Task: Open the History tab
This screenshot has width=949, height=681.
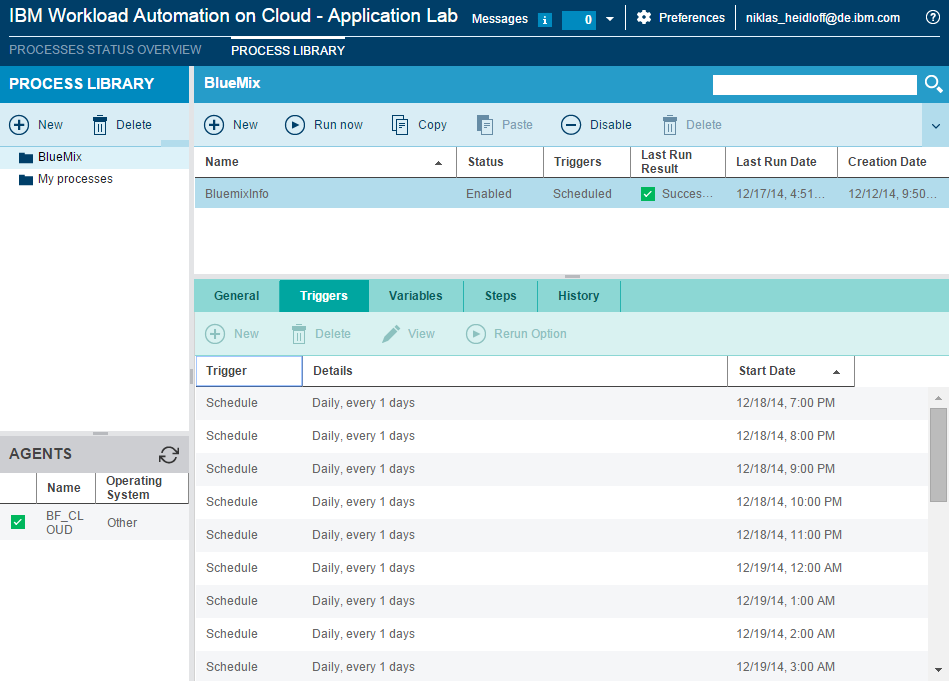Action: [x=579, y=295]
